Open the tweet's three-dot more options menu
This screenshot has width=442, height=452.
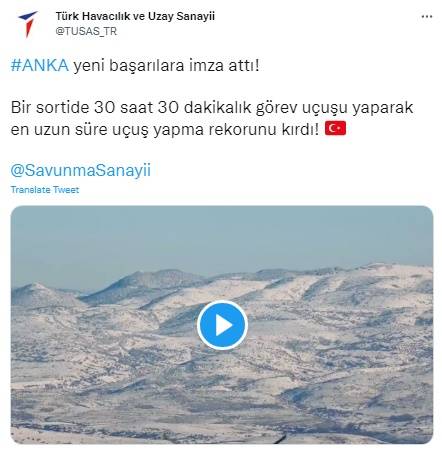pos(427,16)
